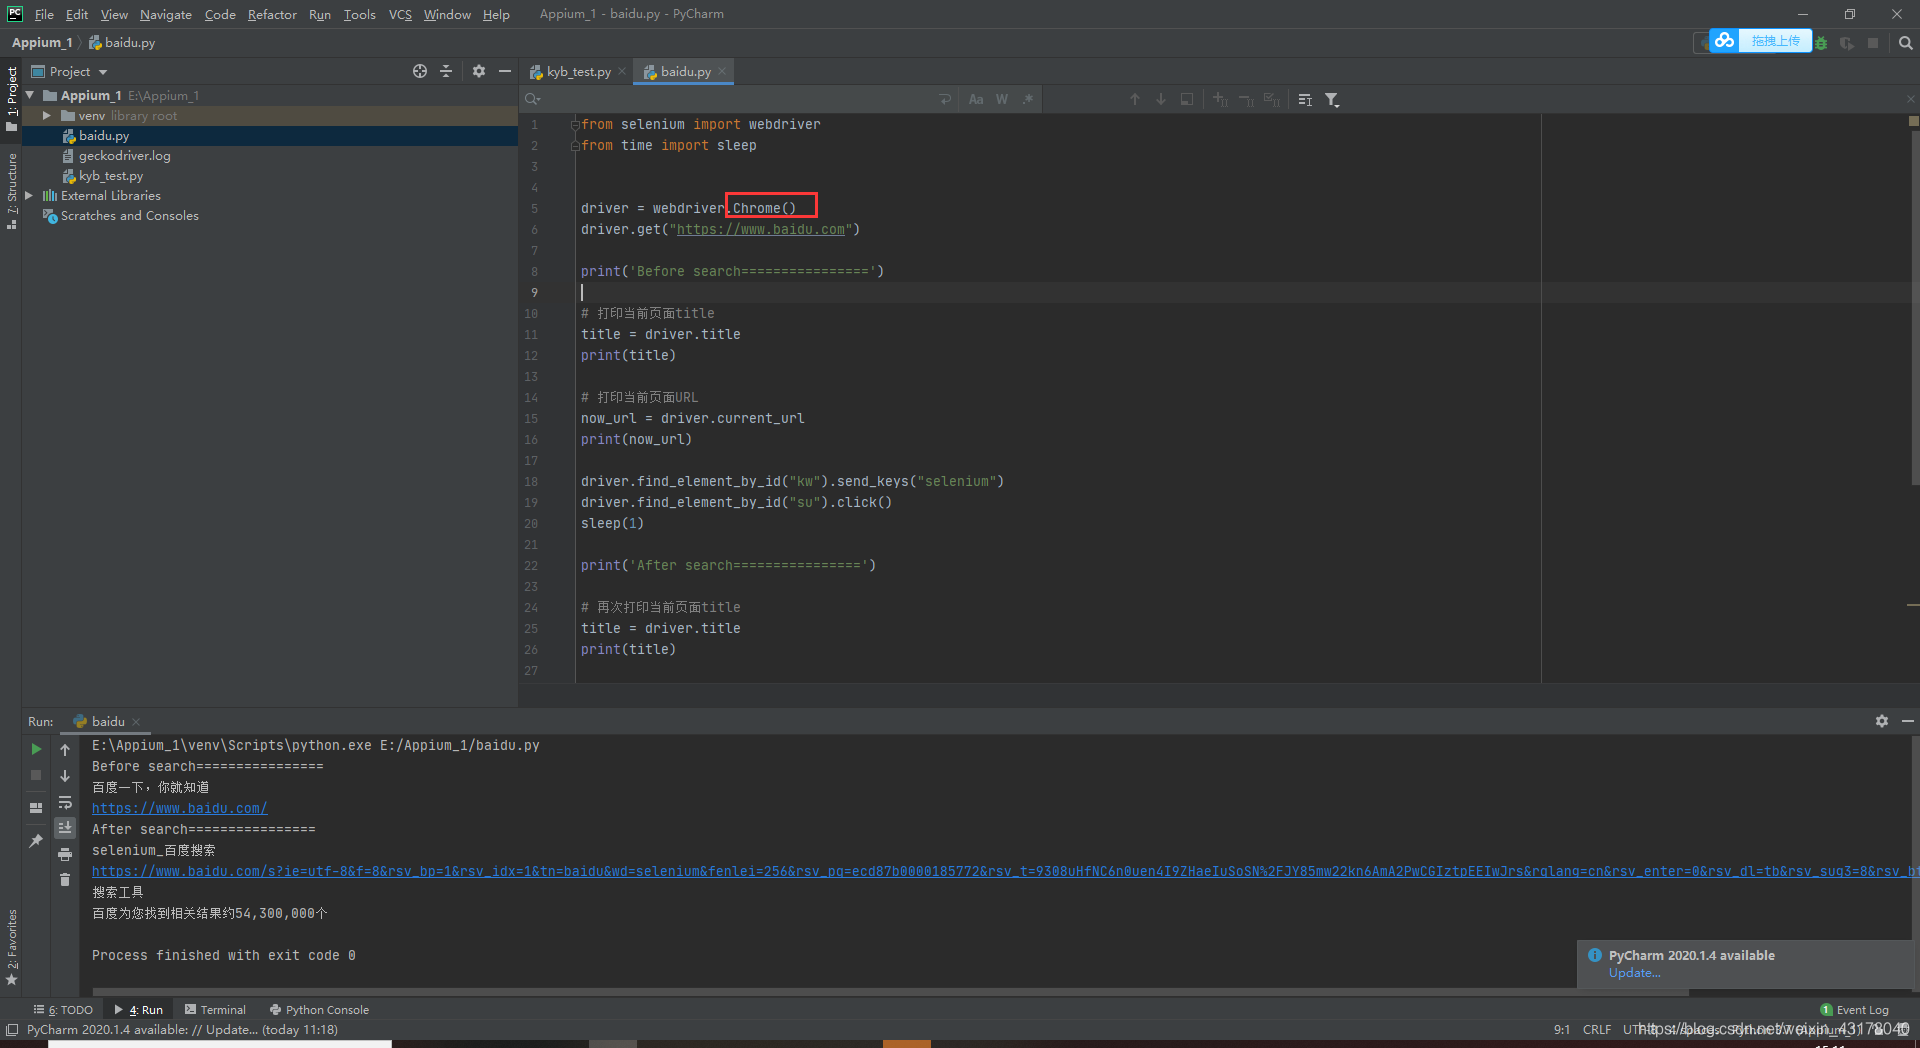Expand the venv library root folder
This screenshot has height=1048, width=1920.
point(47,116)
